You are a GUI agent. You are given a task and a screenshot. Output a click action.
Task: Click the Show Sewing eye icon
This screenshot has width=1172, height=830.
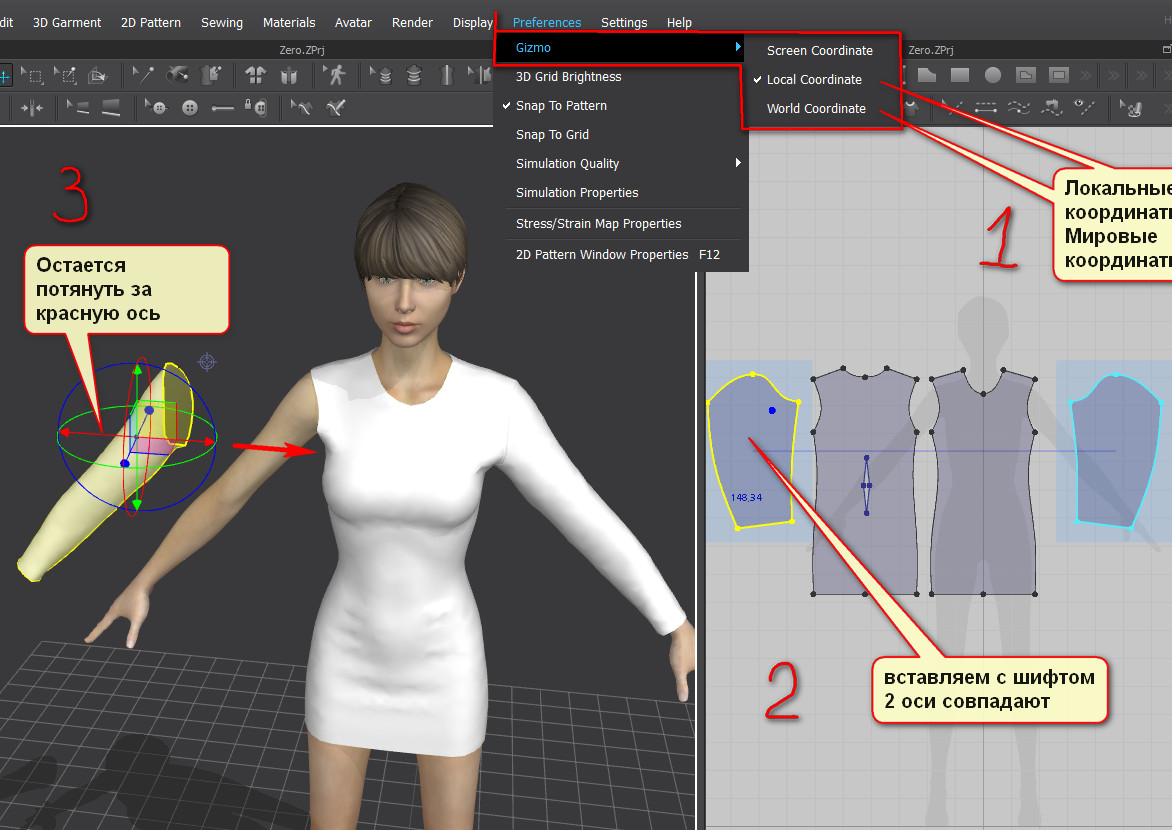coord(1085,106)
